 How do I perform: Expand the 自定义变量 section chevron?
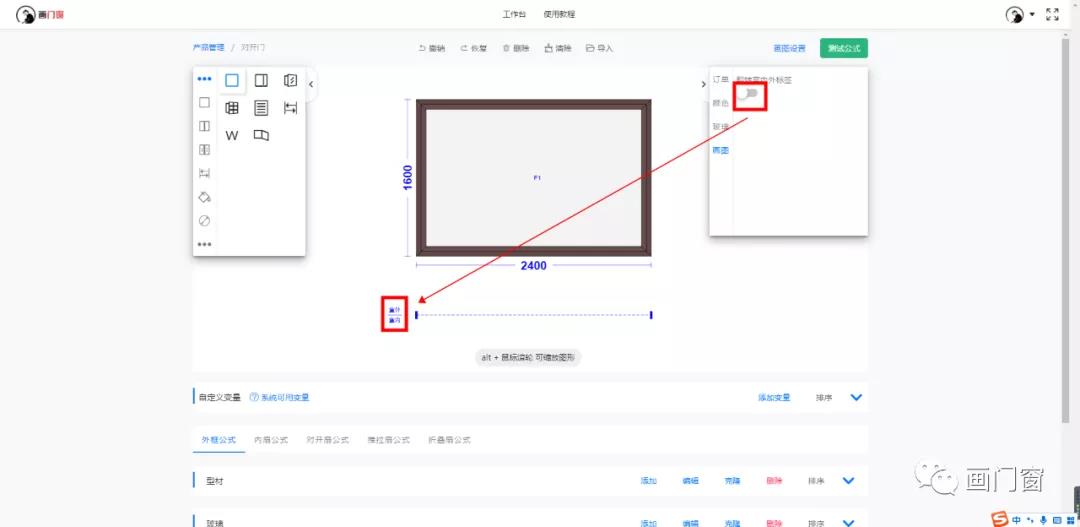[856, 397]
